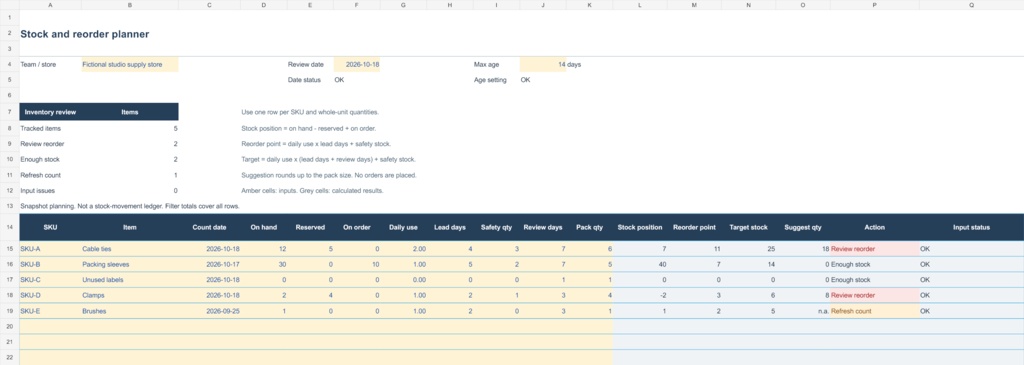
Task: Click the 'Brushes' item cell
Action: click(129, 311)
